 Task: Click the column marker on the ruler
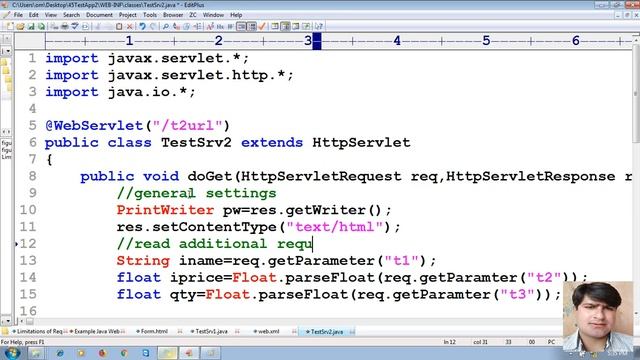coord(317,41)
